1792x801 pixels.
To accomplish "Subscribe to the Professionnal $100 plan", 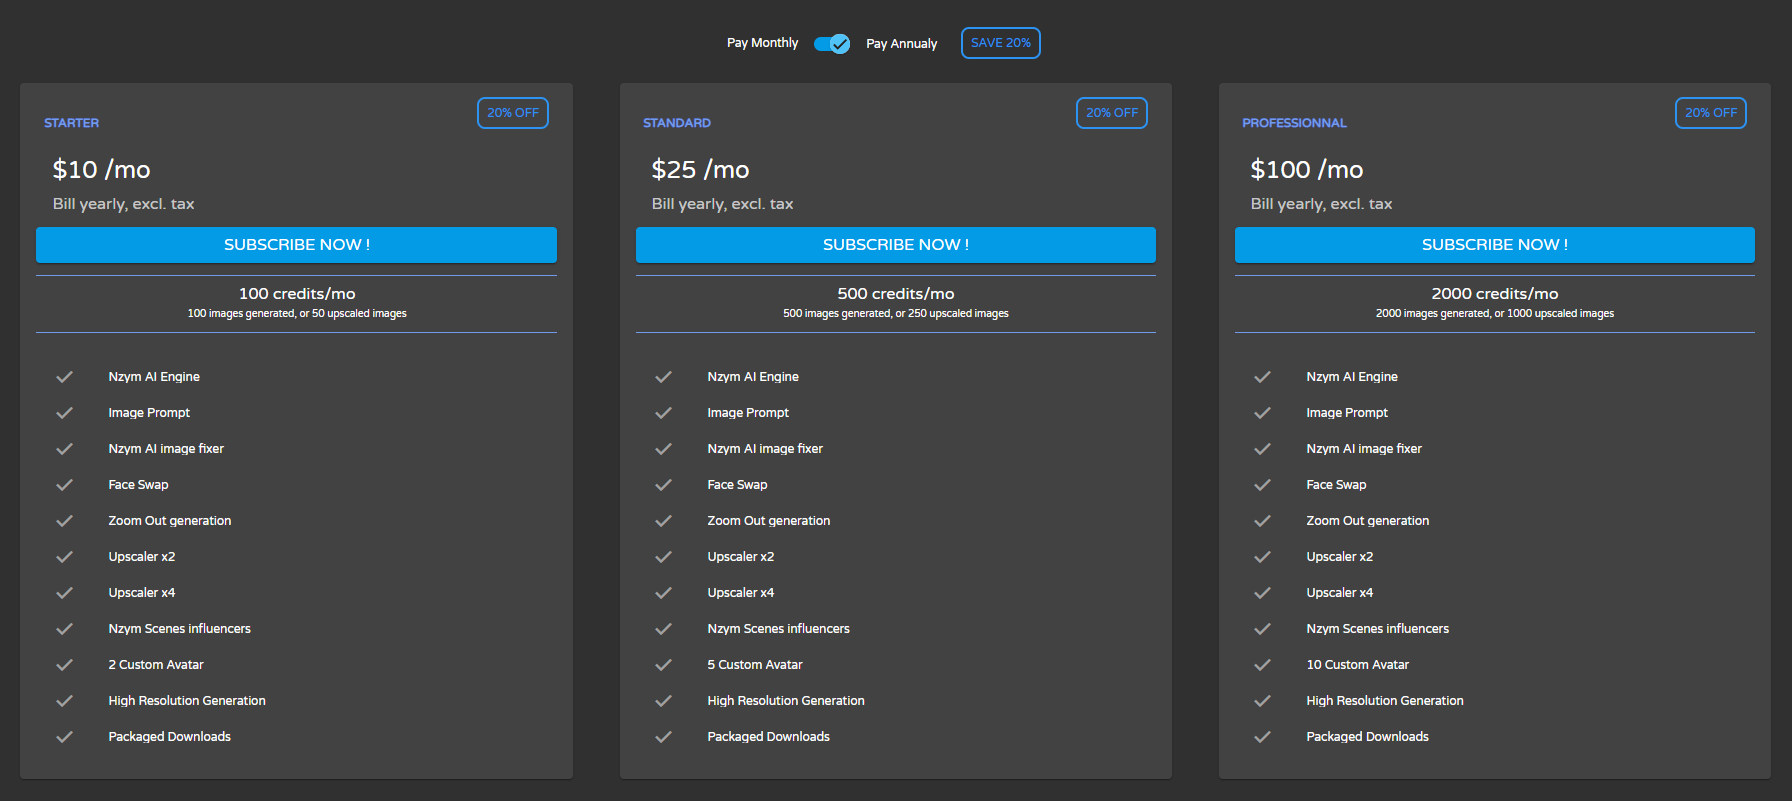I will 1494,245.
